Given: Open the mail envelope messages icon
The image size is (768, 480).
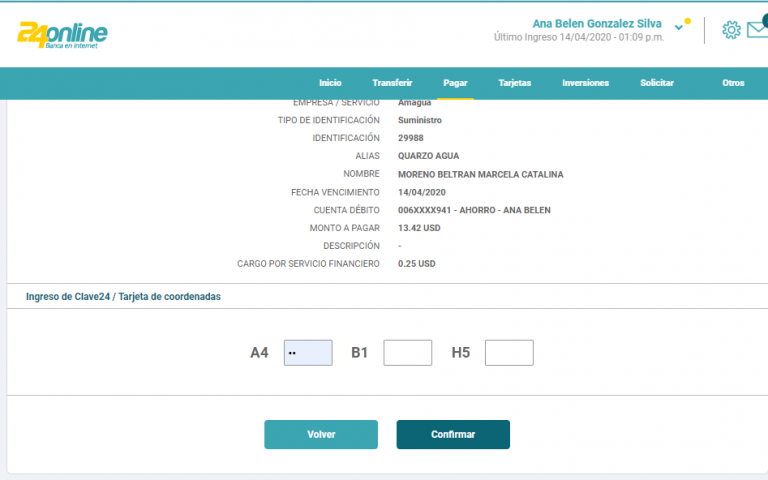Looking at the screenshot, I should point(757,32).
